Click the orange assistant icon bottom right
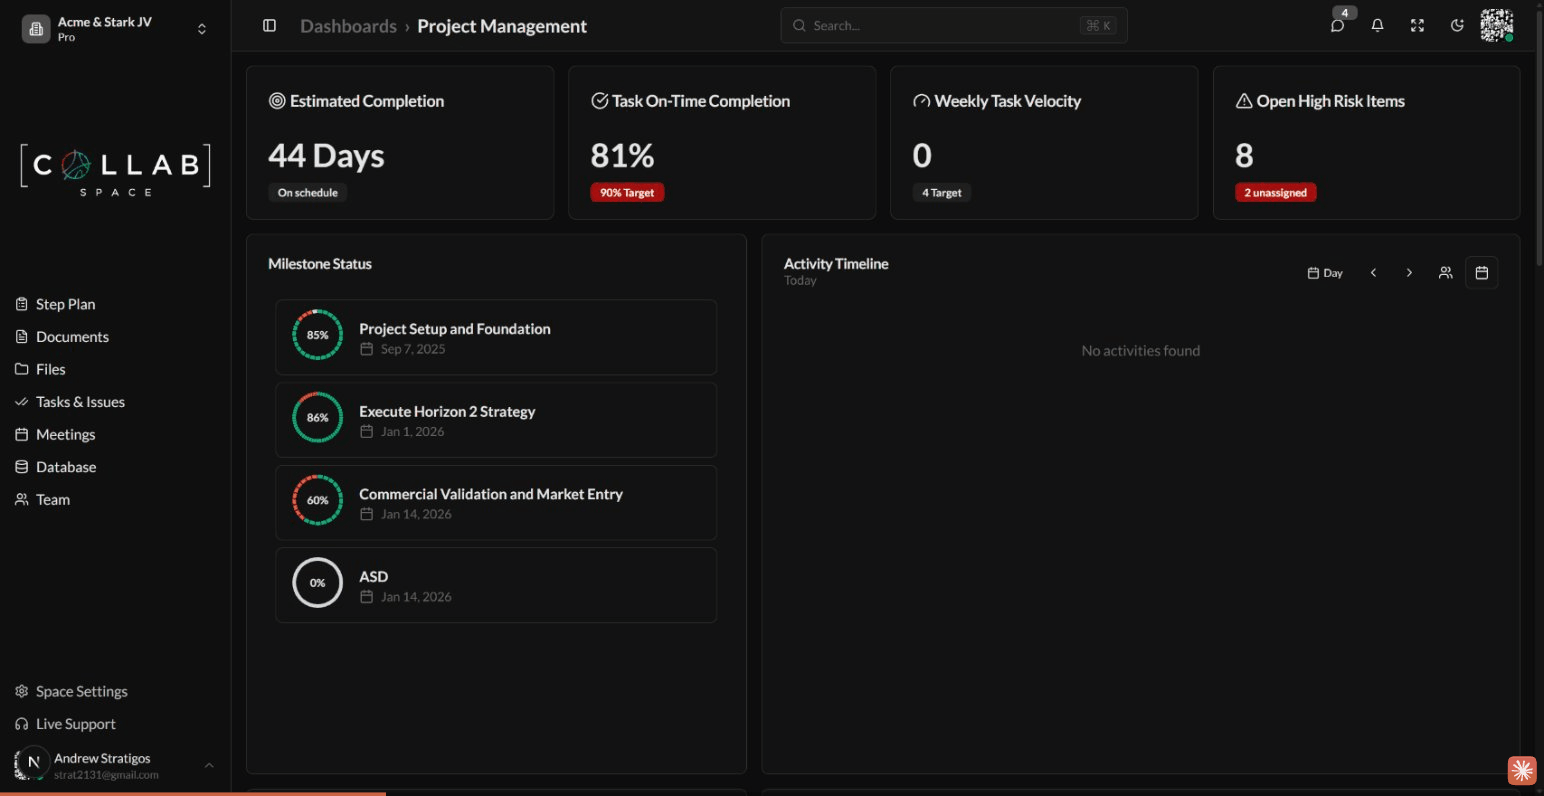The image size is (1544, 796). (x=1521, y=769)
